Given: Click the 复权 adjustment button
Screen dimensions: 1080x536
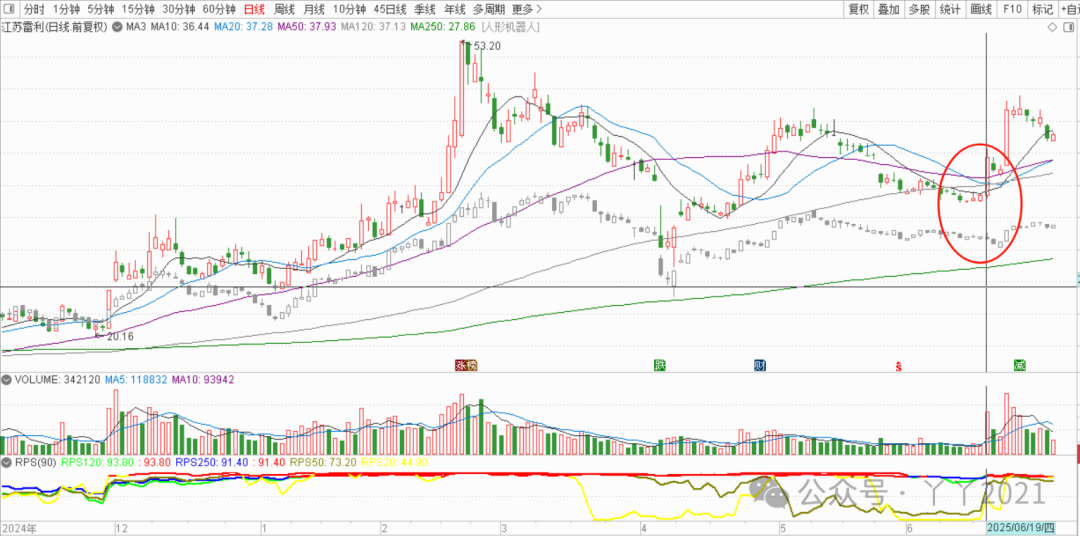Looking at the screenshot, I should pyautogui.click(x=858, y=9).
